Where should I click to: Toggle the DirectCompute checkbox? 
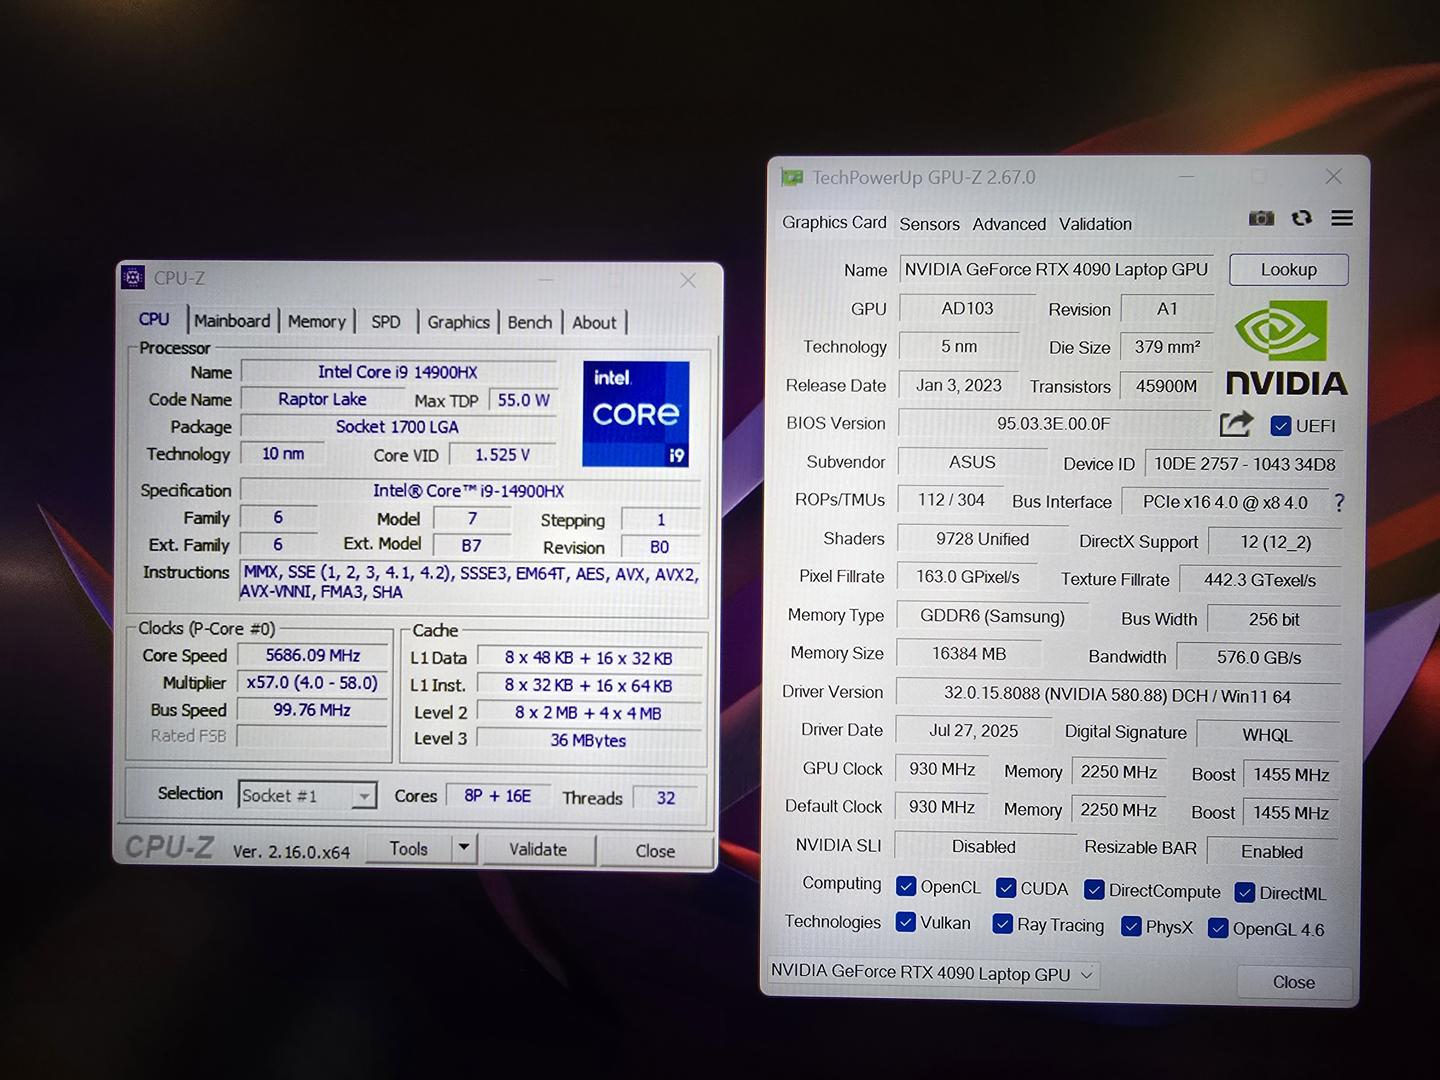click(1094, 890)
